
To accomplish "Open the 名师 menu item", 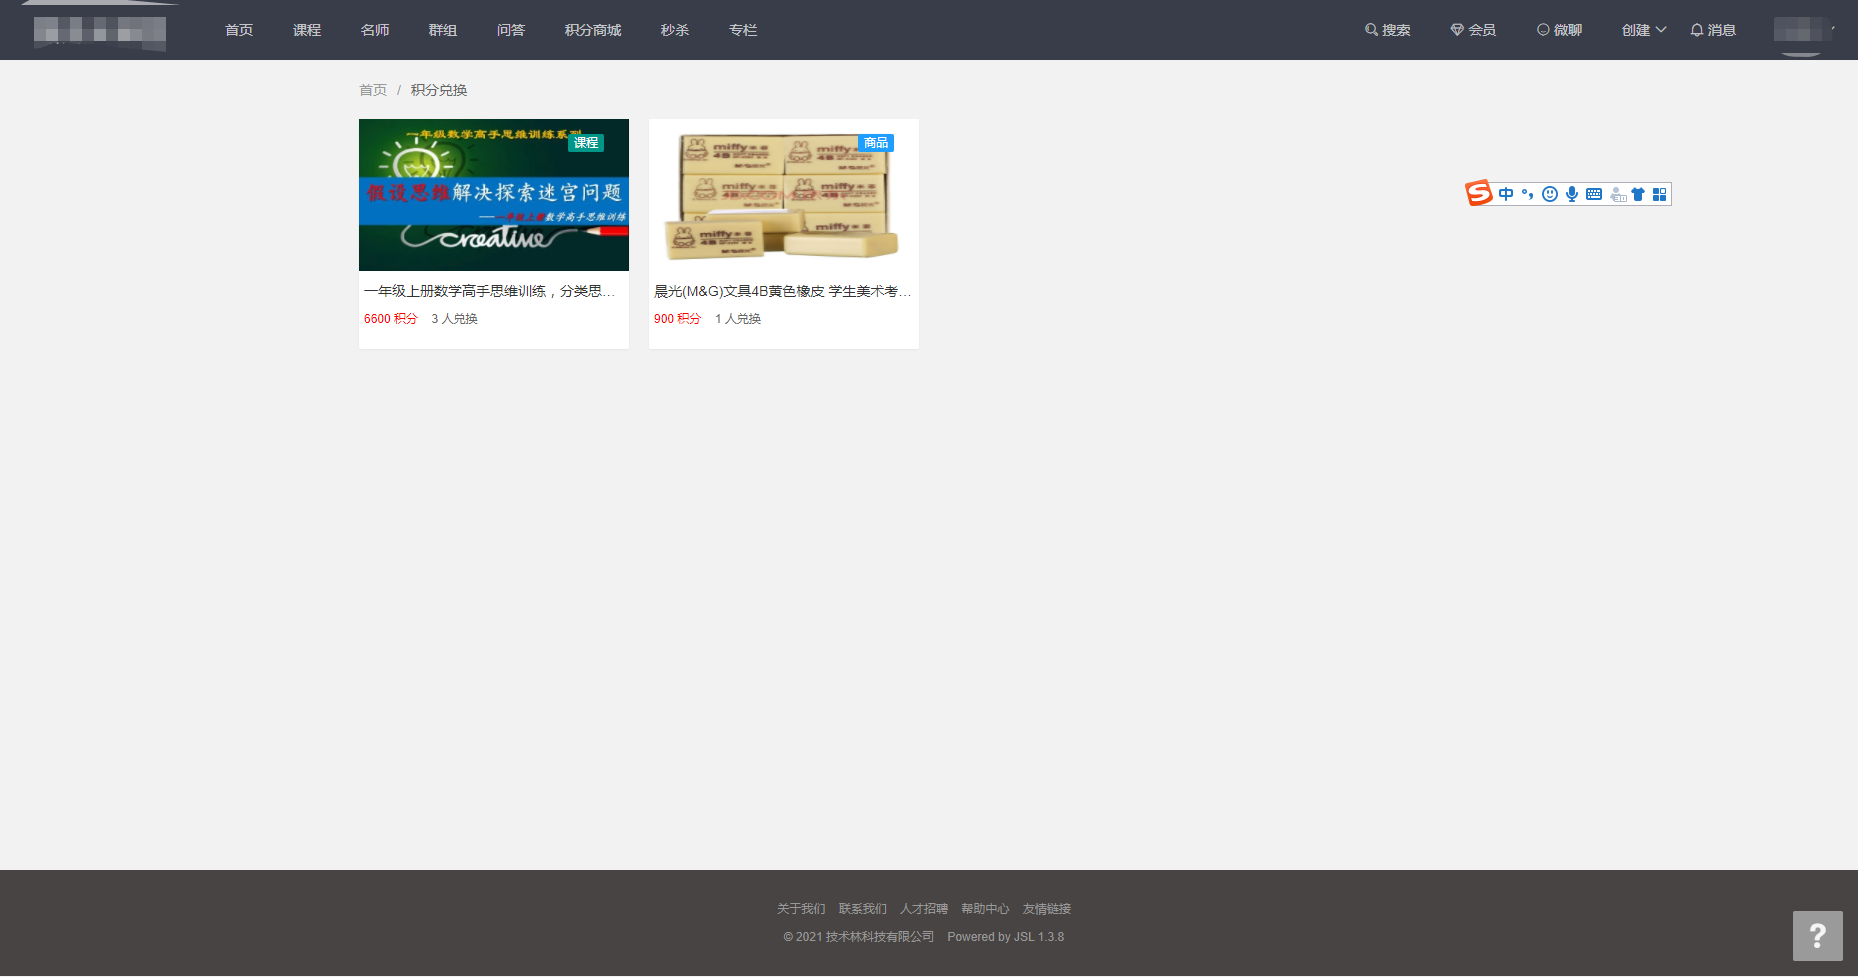I will point(375,30).
